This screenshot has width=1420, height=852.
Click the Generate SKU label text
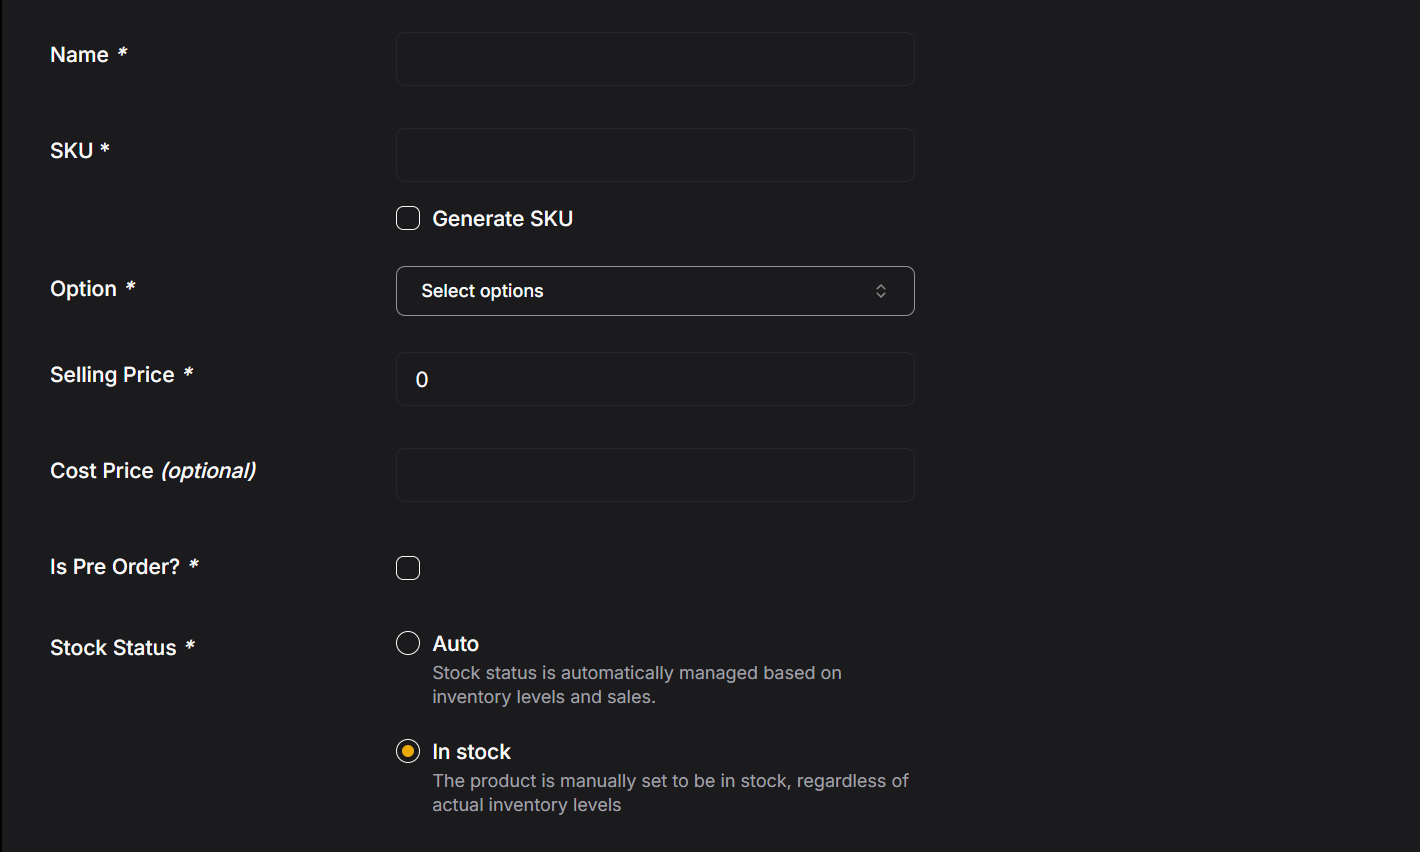(x=502, y=219)
